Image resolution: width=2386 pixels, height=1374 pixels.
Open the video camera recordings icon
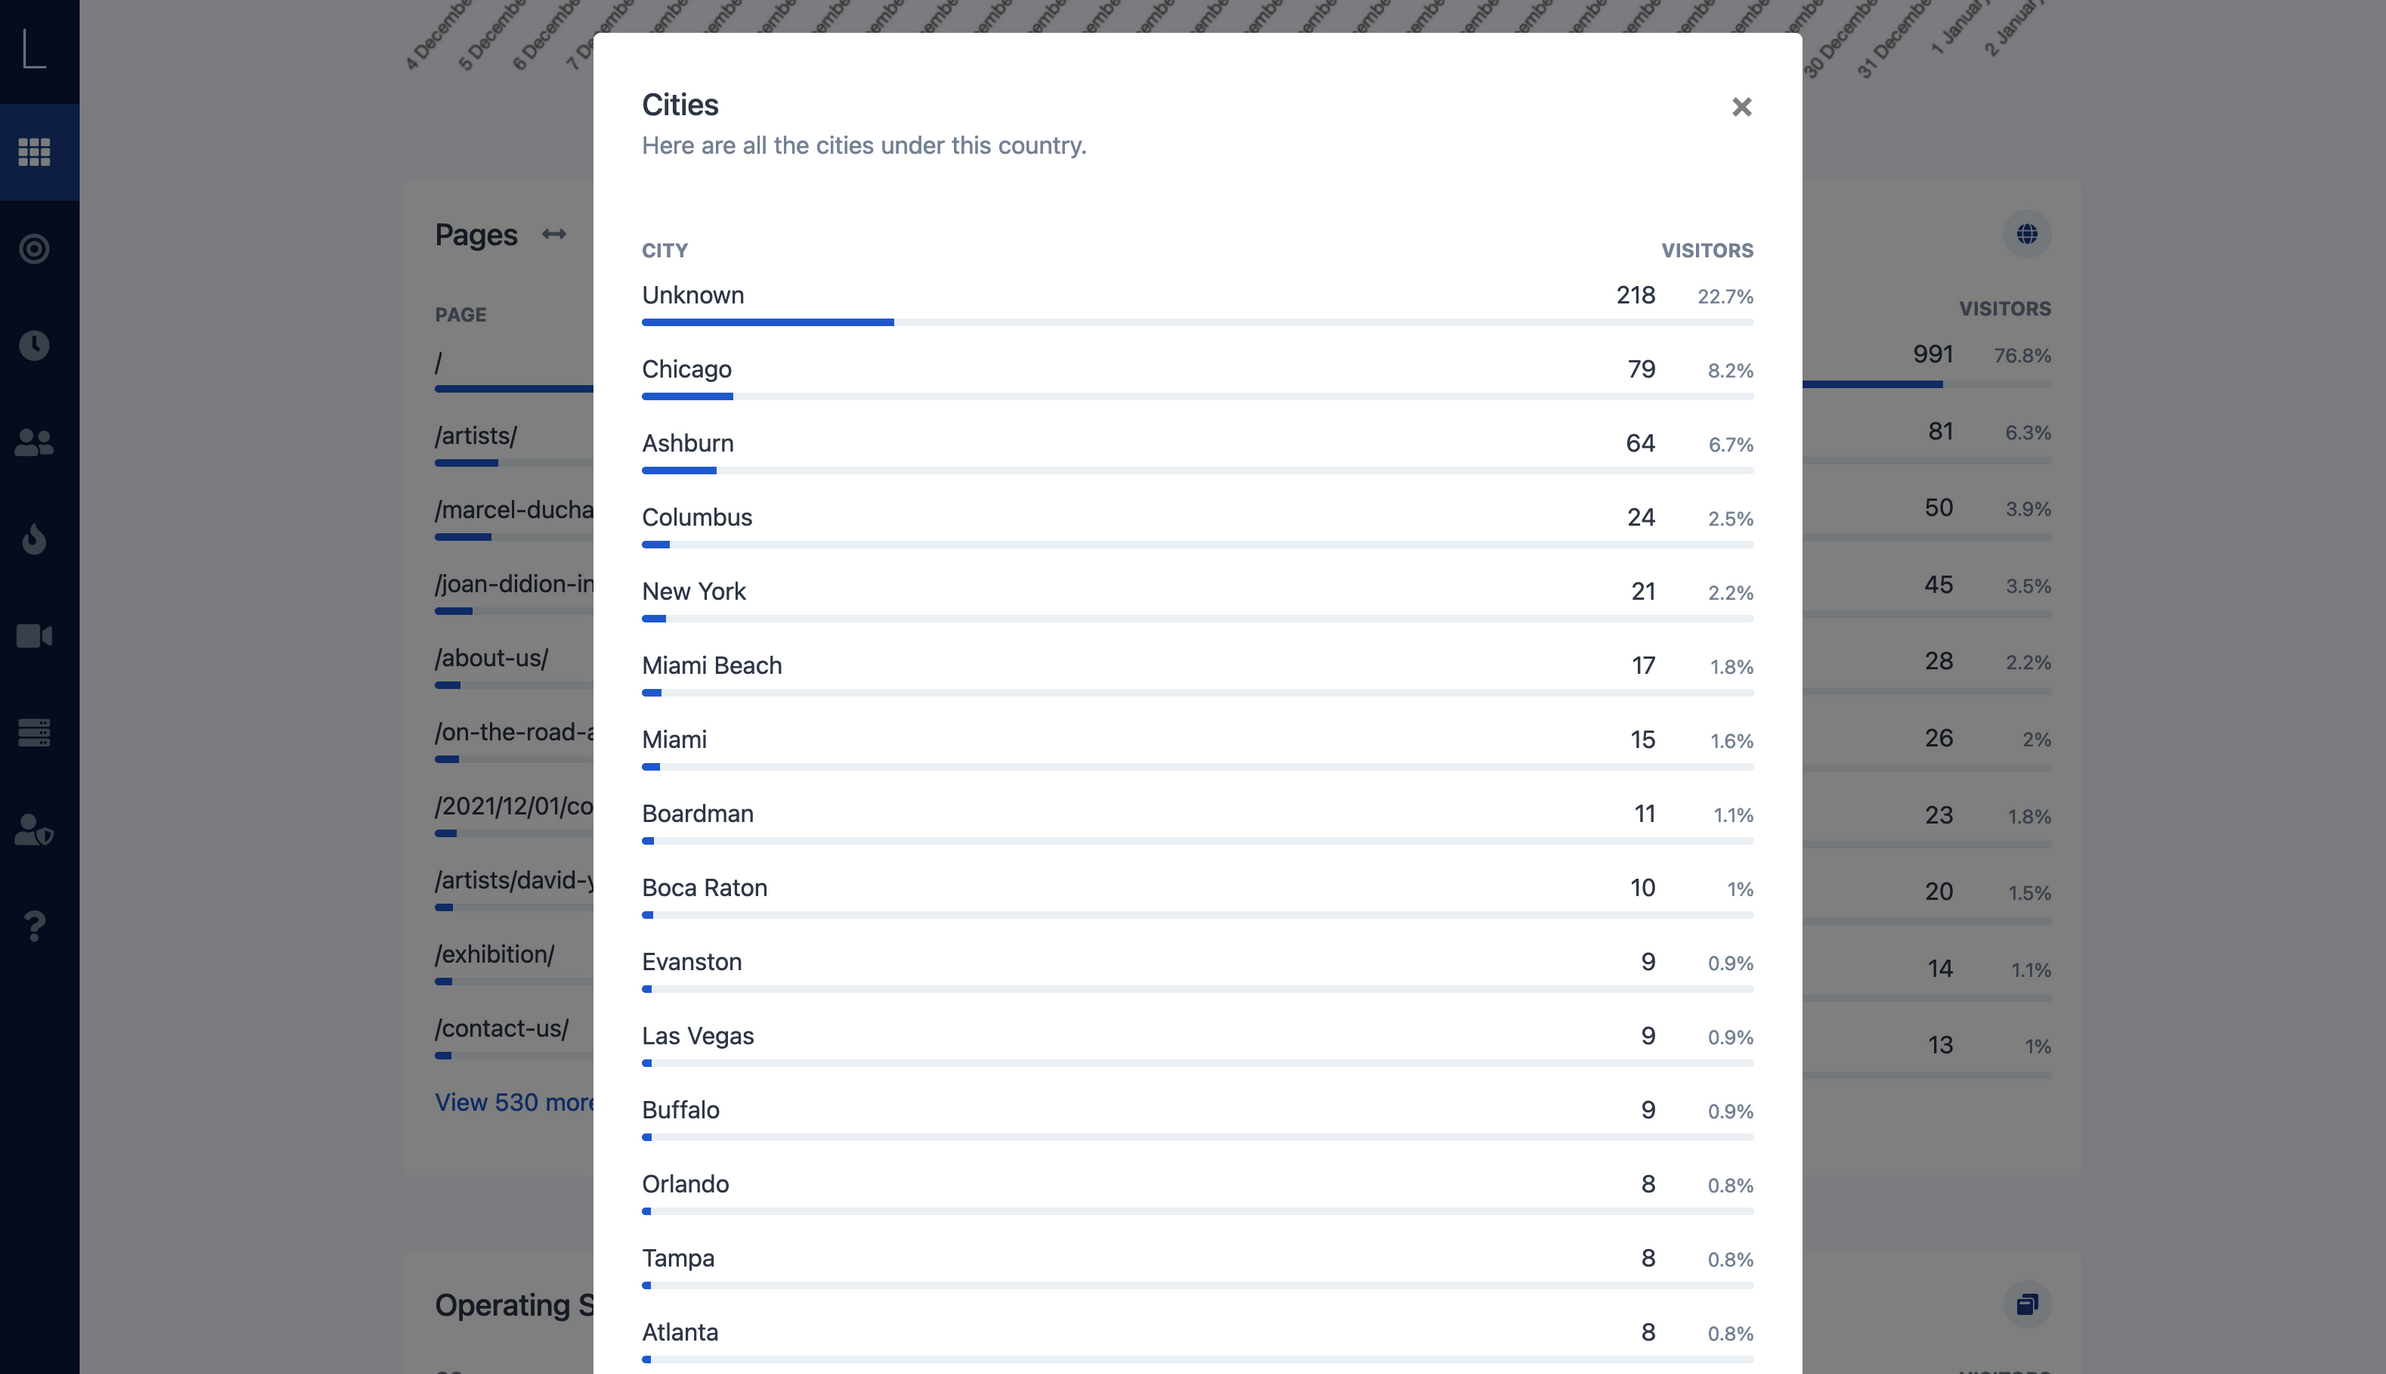(34, 636)
